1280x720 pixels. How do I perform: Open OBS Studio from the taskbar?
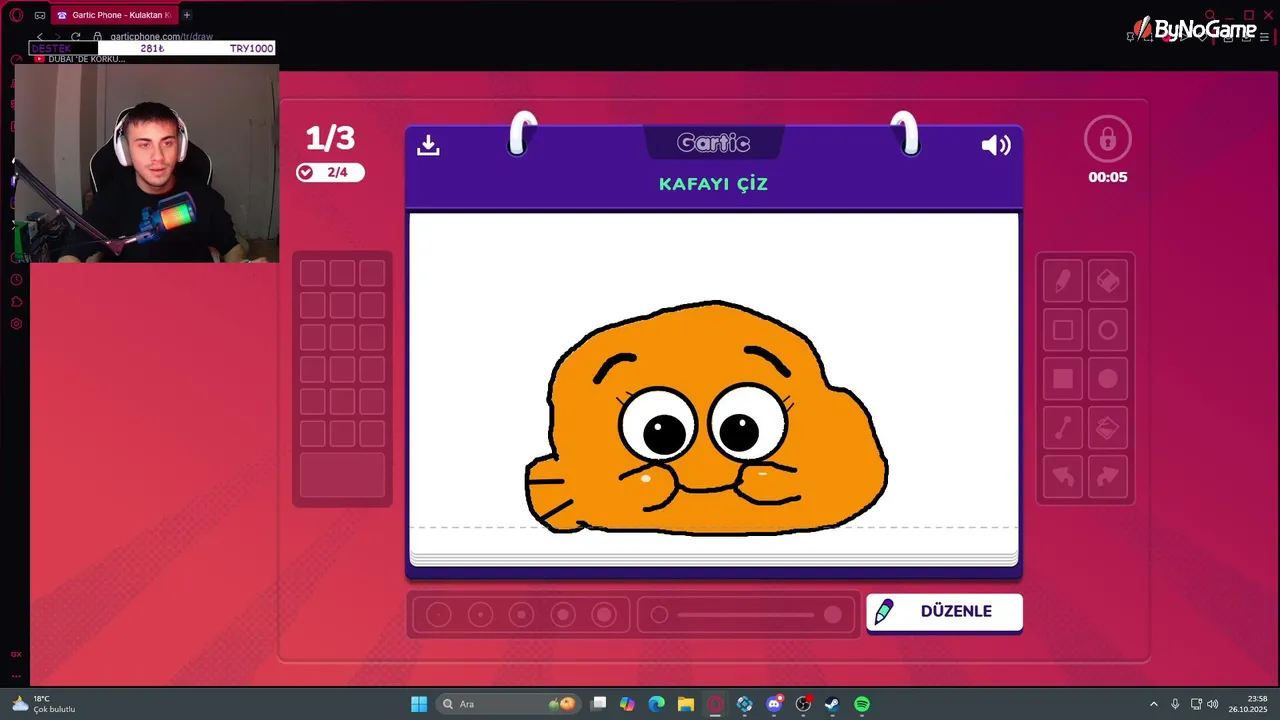803,704
